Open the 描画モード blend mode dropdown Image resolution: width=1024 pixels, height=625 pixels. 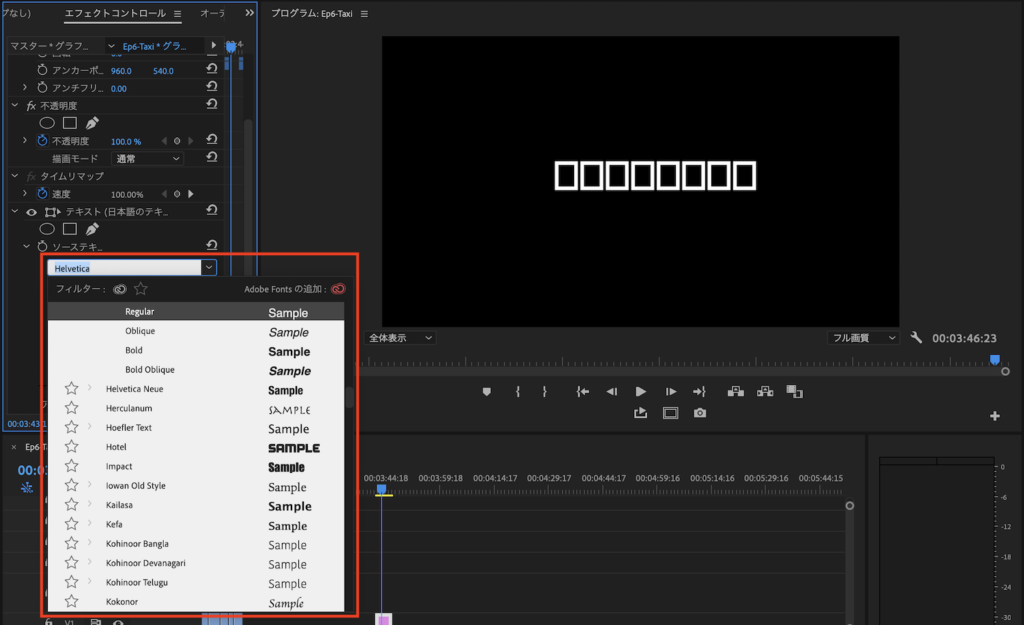(x=146, y=158)
